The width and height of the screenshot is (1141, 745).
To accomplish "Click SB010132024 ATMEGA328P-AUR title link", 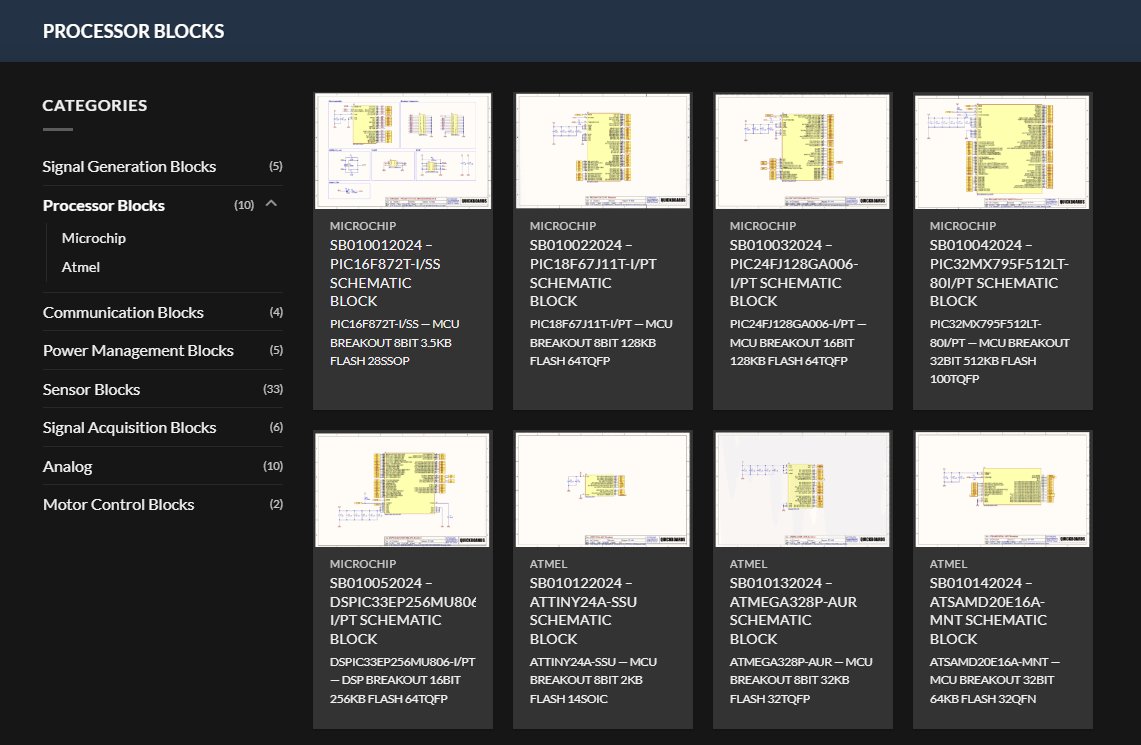I will (793, 611).
